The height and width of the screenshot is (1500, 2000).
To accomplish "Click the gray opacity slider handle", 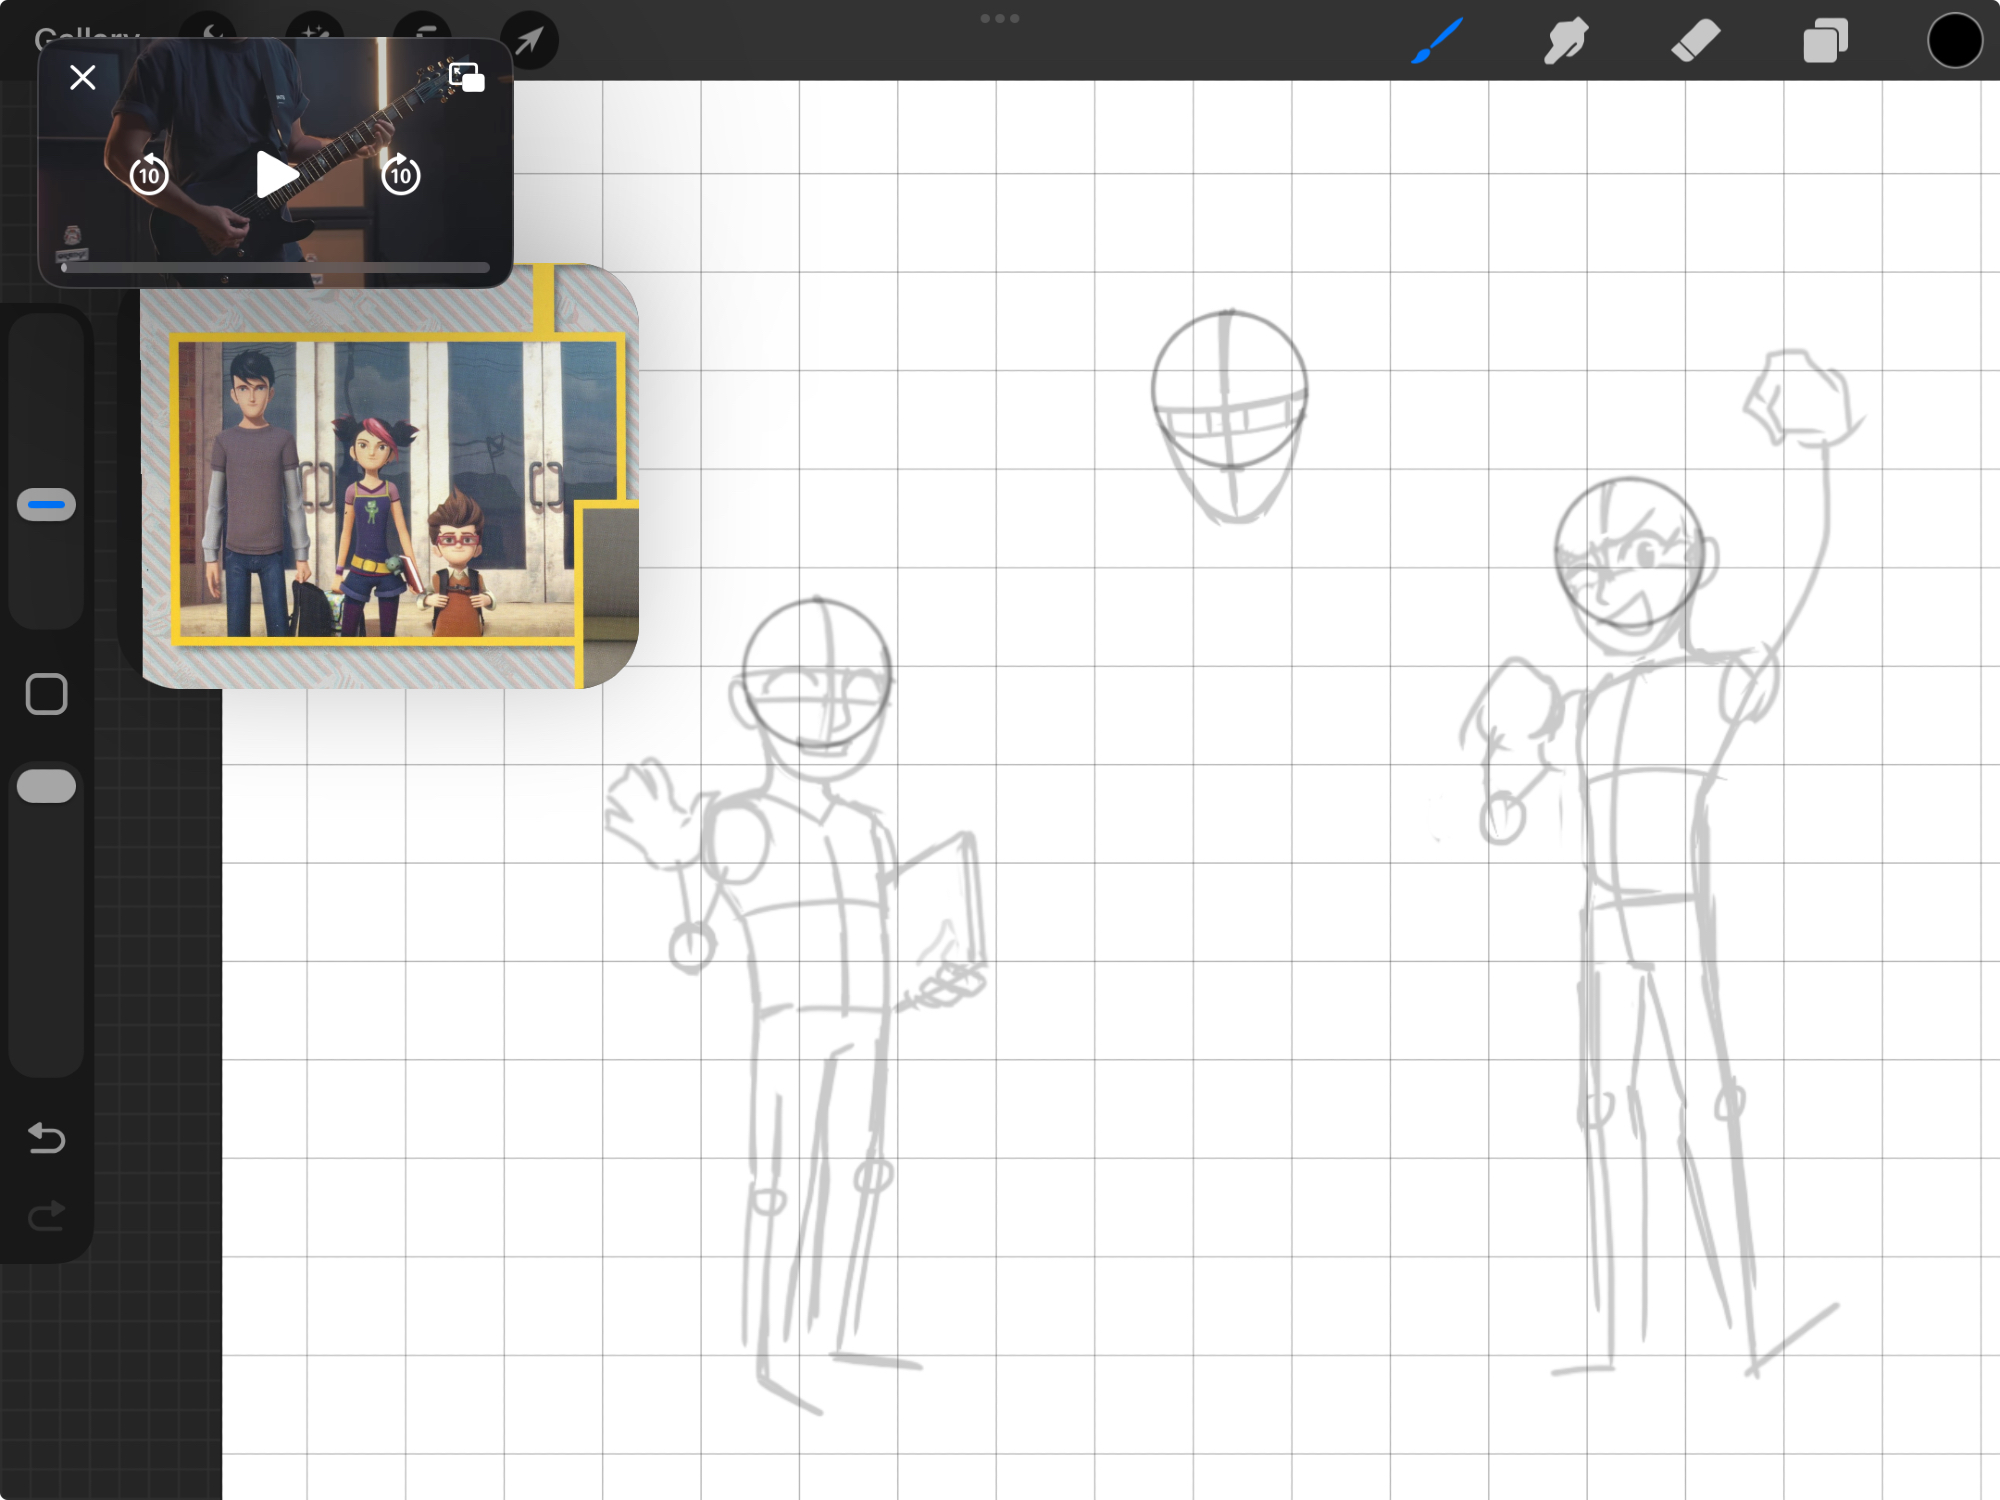I will pyautogui.click(x=46, y=786).
